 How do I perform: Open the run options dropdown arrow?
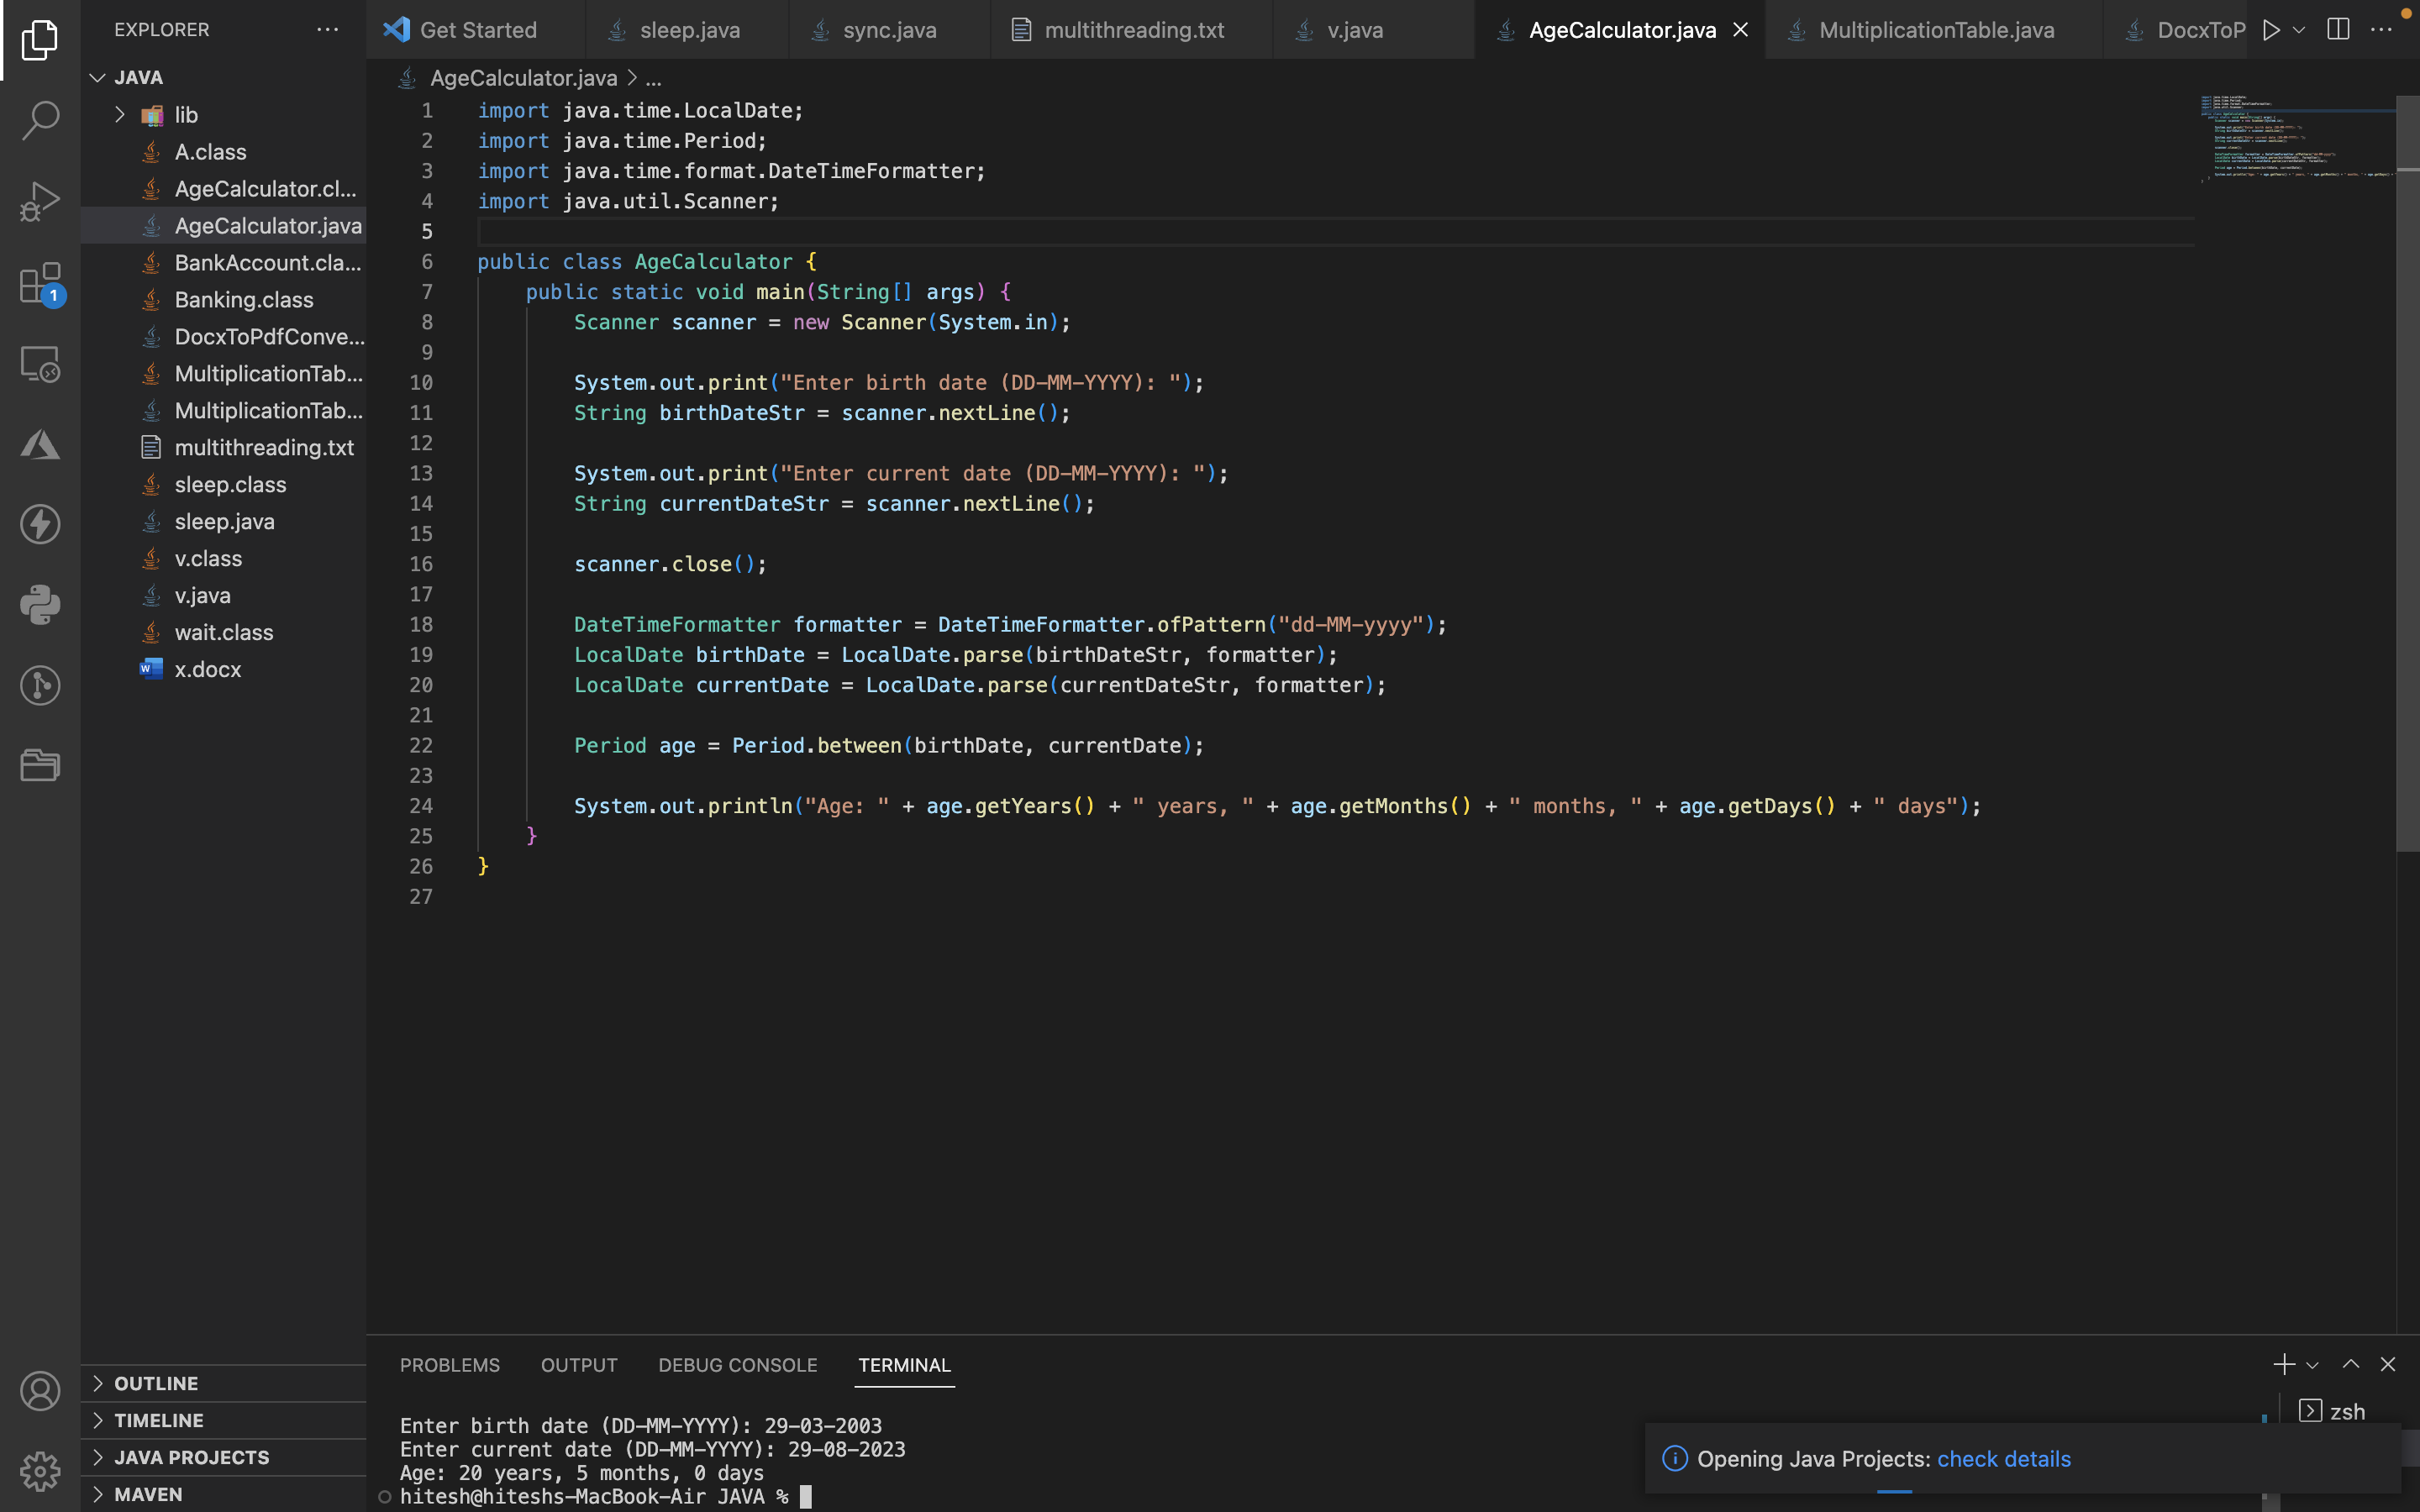(2299, 30)
